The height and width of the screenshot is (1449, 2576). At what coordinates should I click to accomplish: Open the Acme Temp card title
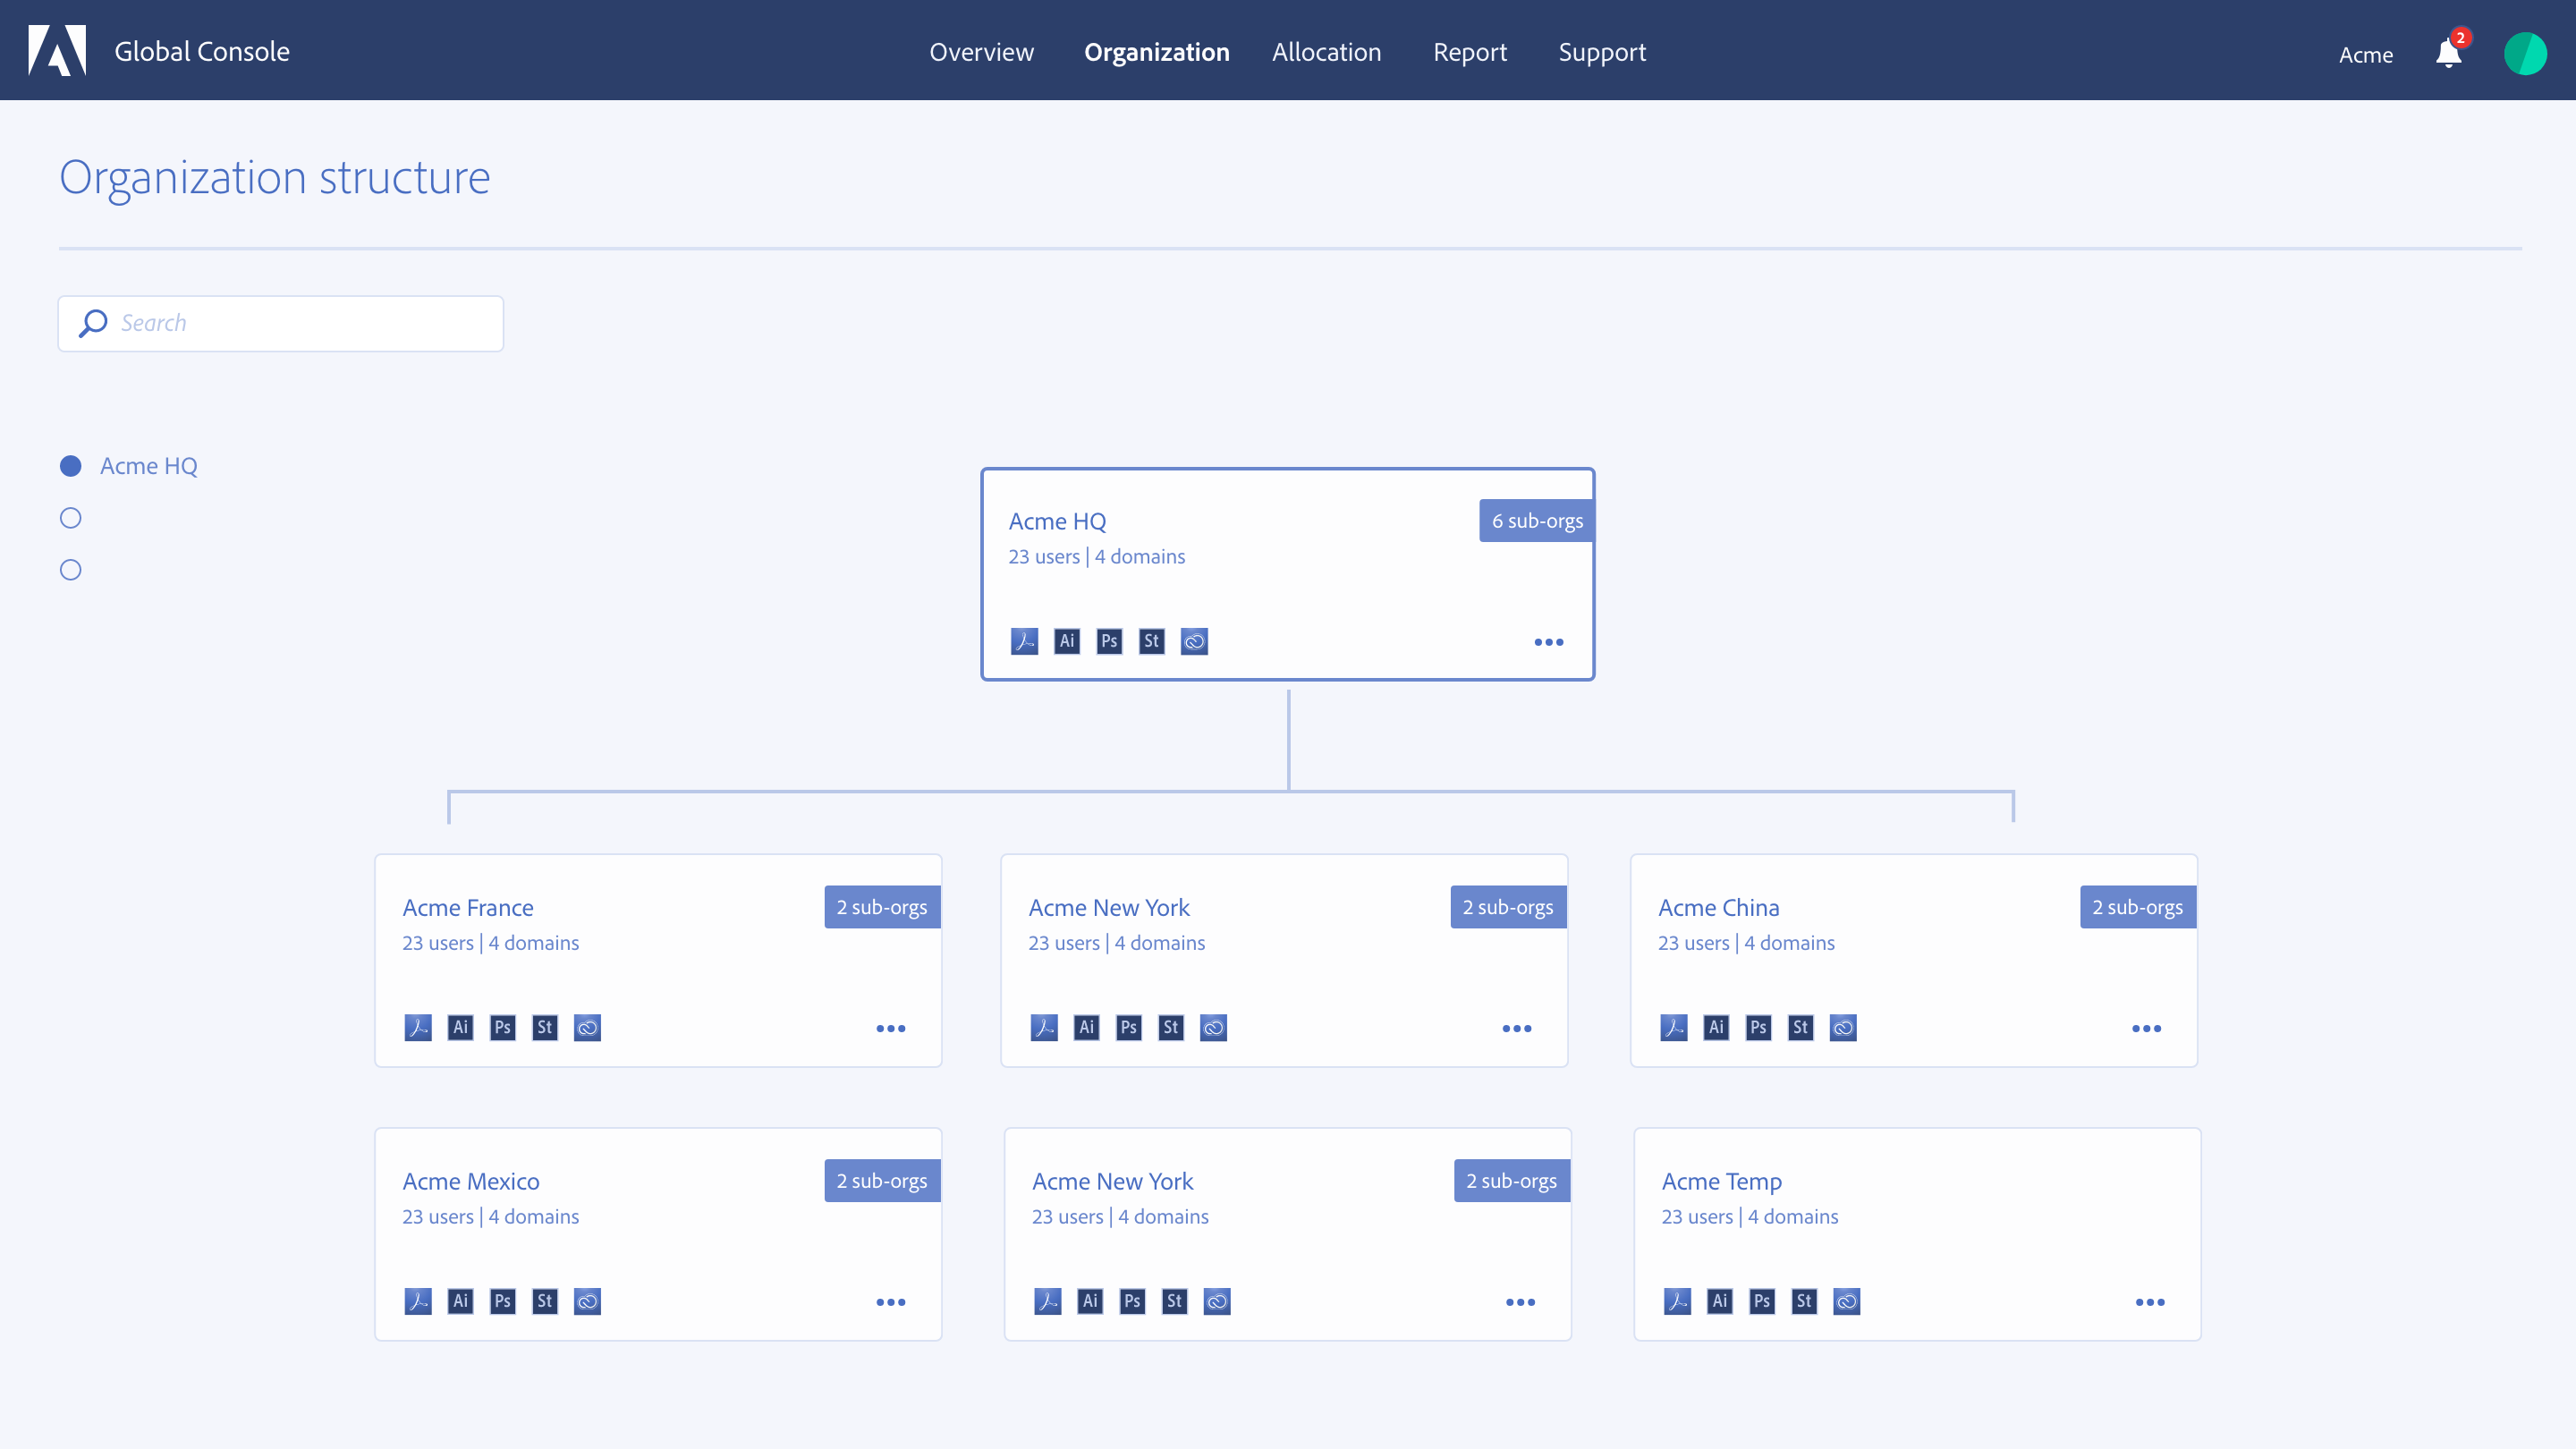click(x=1722, y=1182)
